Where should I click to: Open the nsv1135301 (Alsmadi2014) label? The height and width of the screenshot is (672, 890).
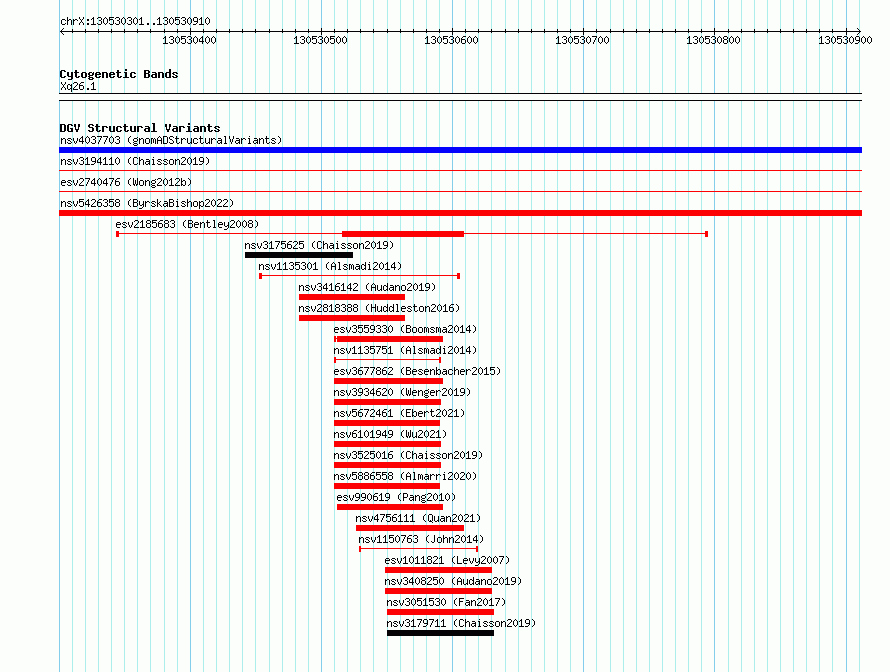click(330, 266)
